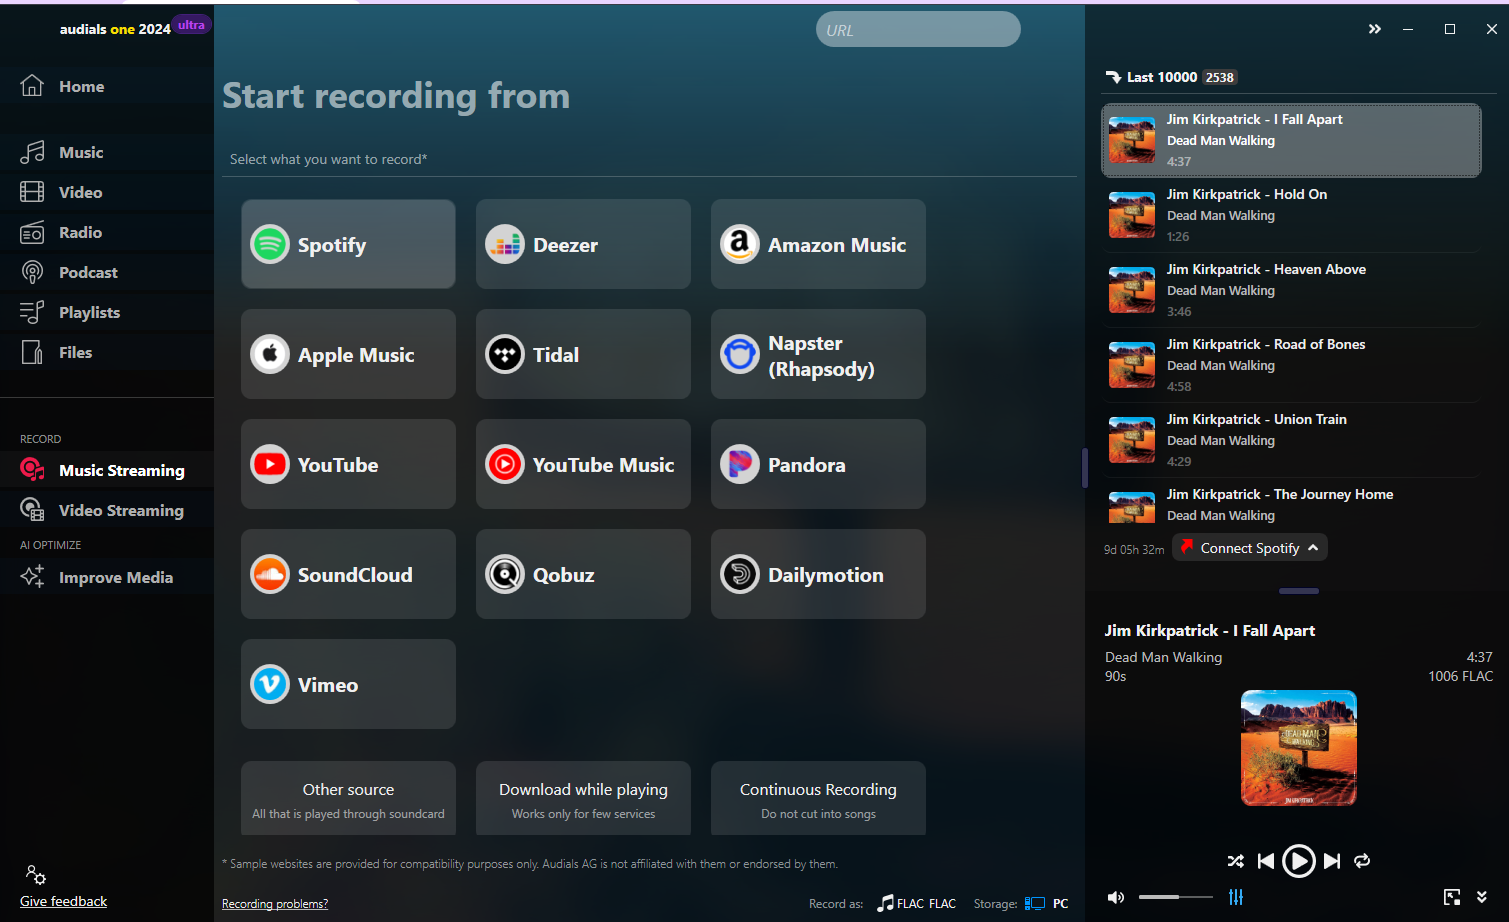1509x922 pixels.
Task: Select track Road of Bones in list
Action: 1291,365
